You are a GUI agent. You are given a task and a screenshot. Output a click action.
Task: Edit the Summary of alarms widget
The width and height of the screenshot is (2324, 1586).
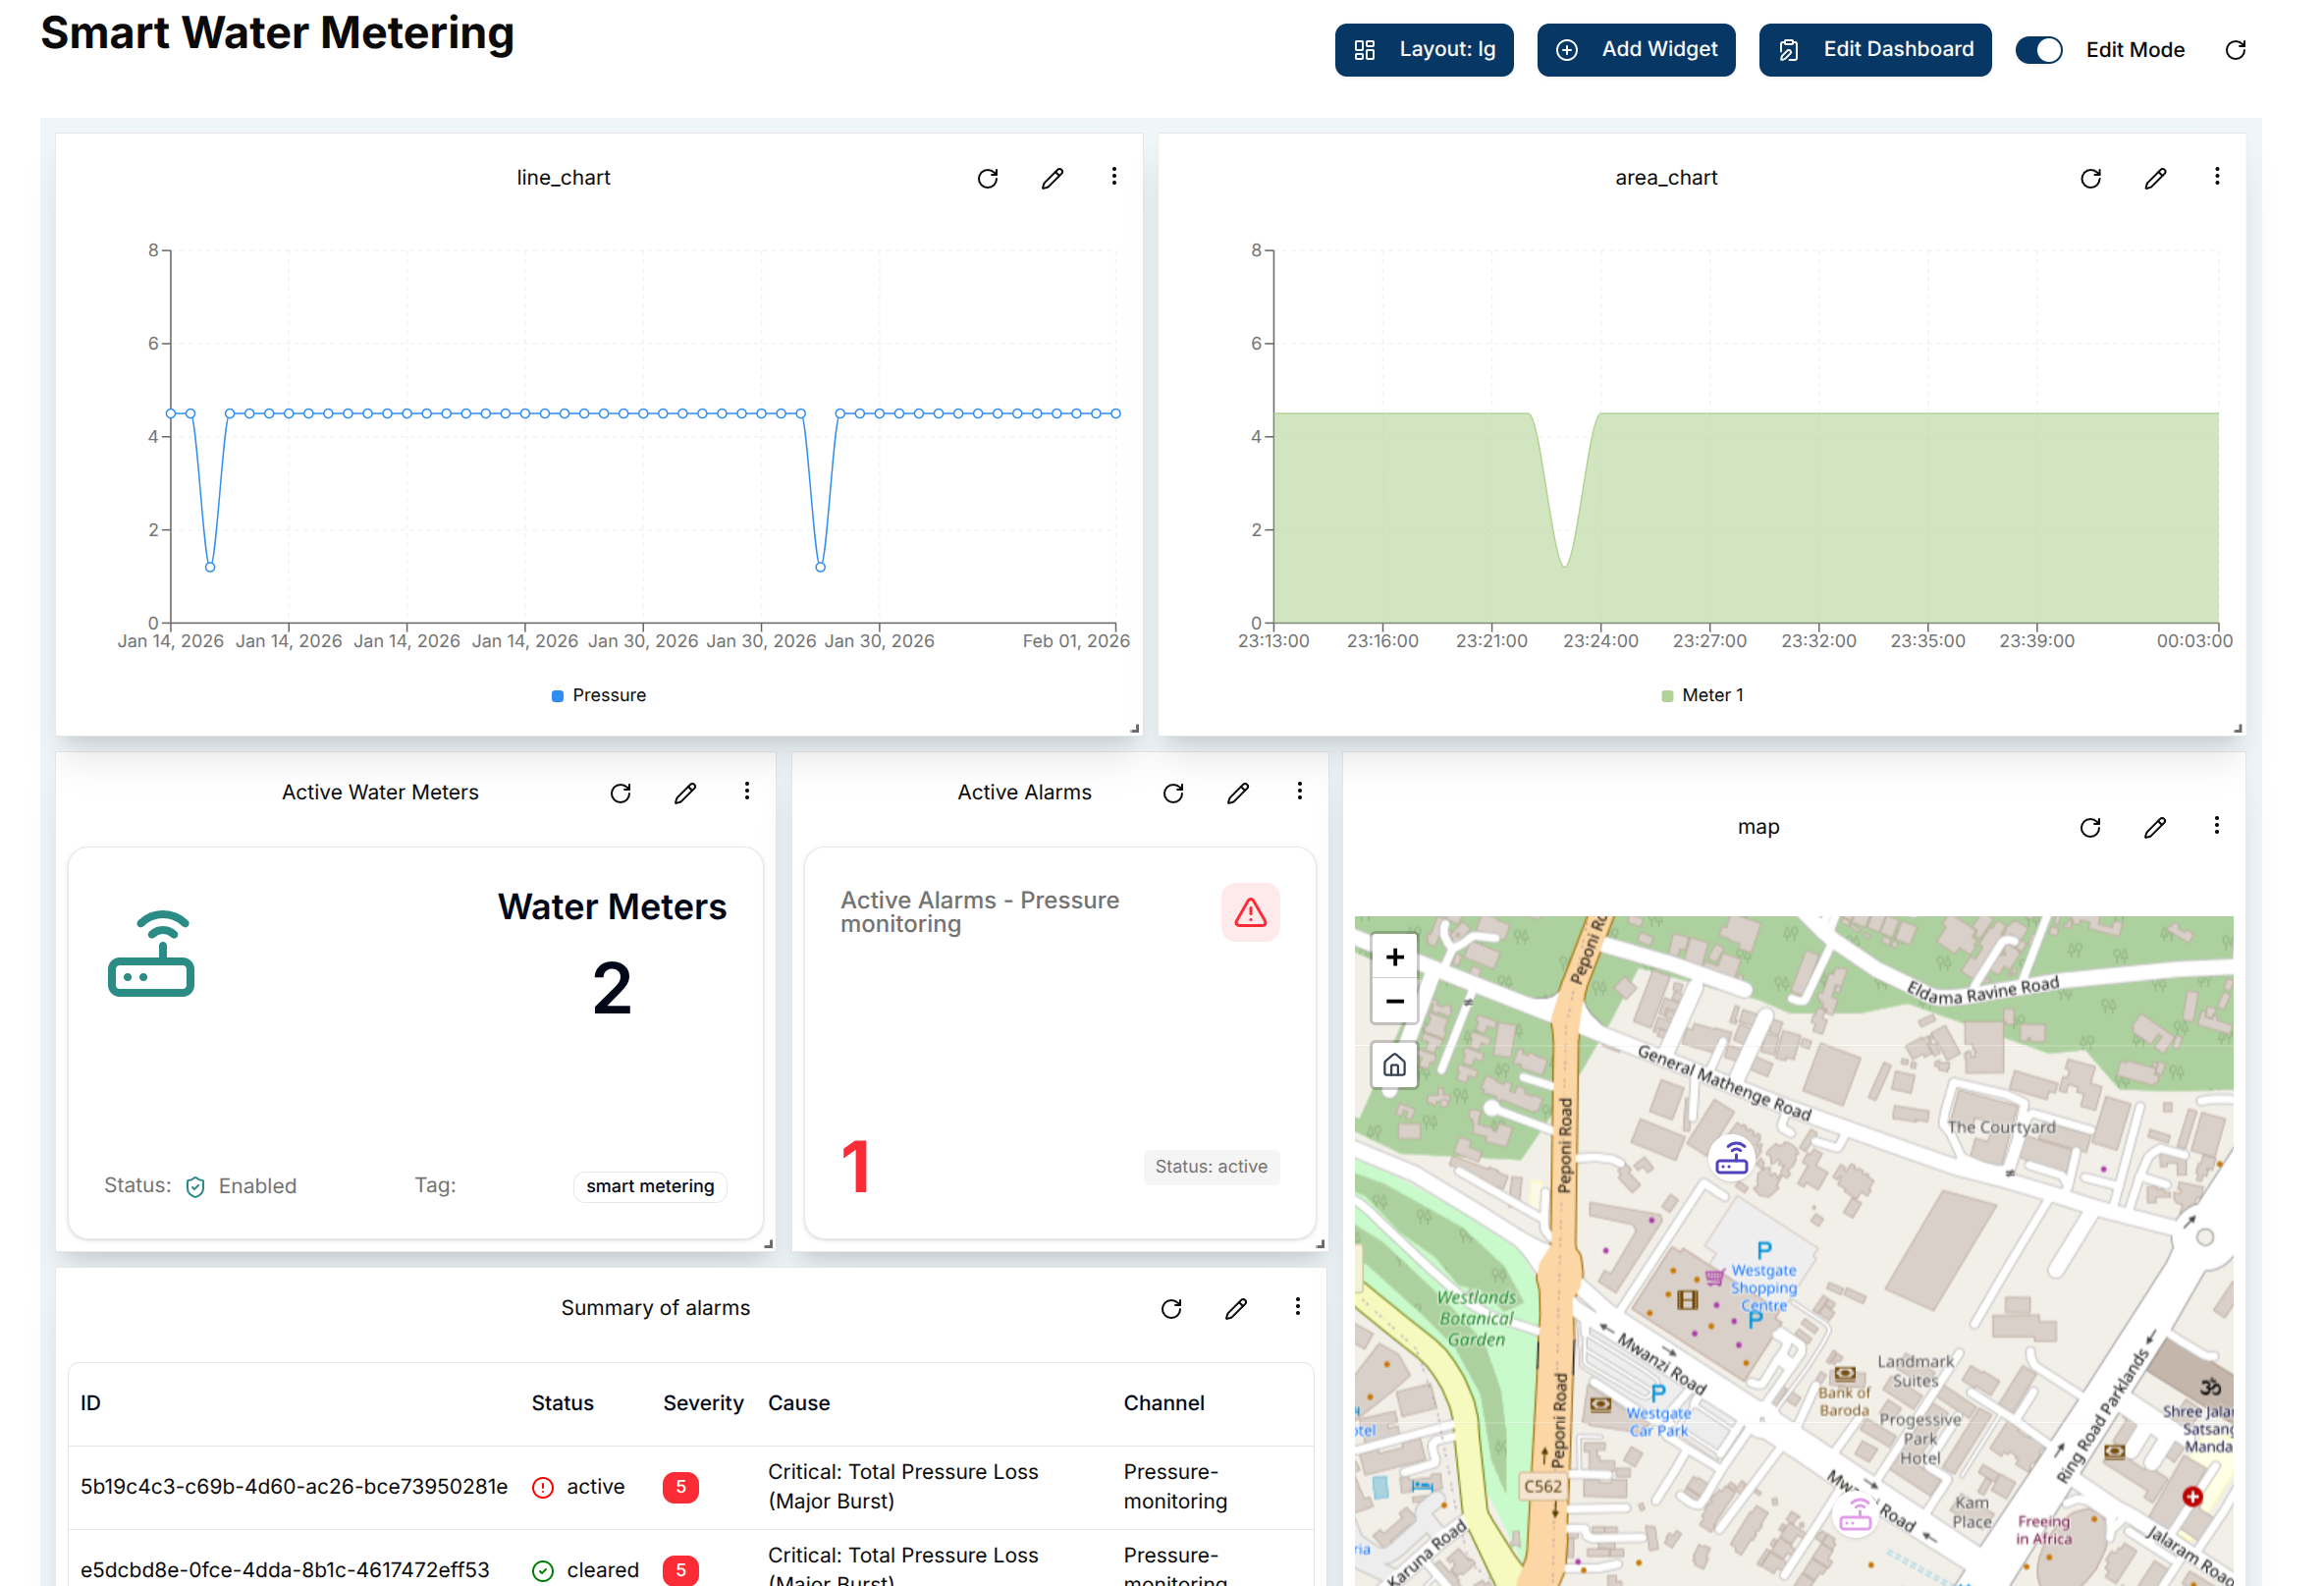[x=1236, y=1308]
